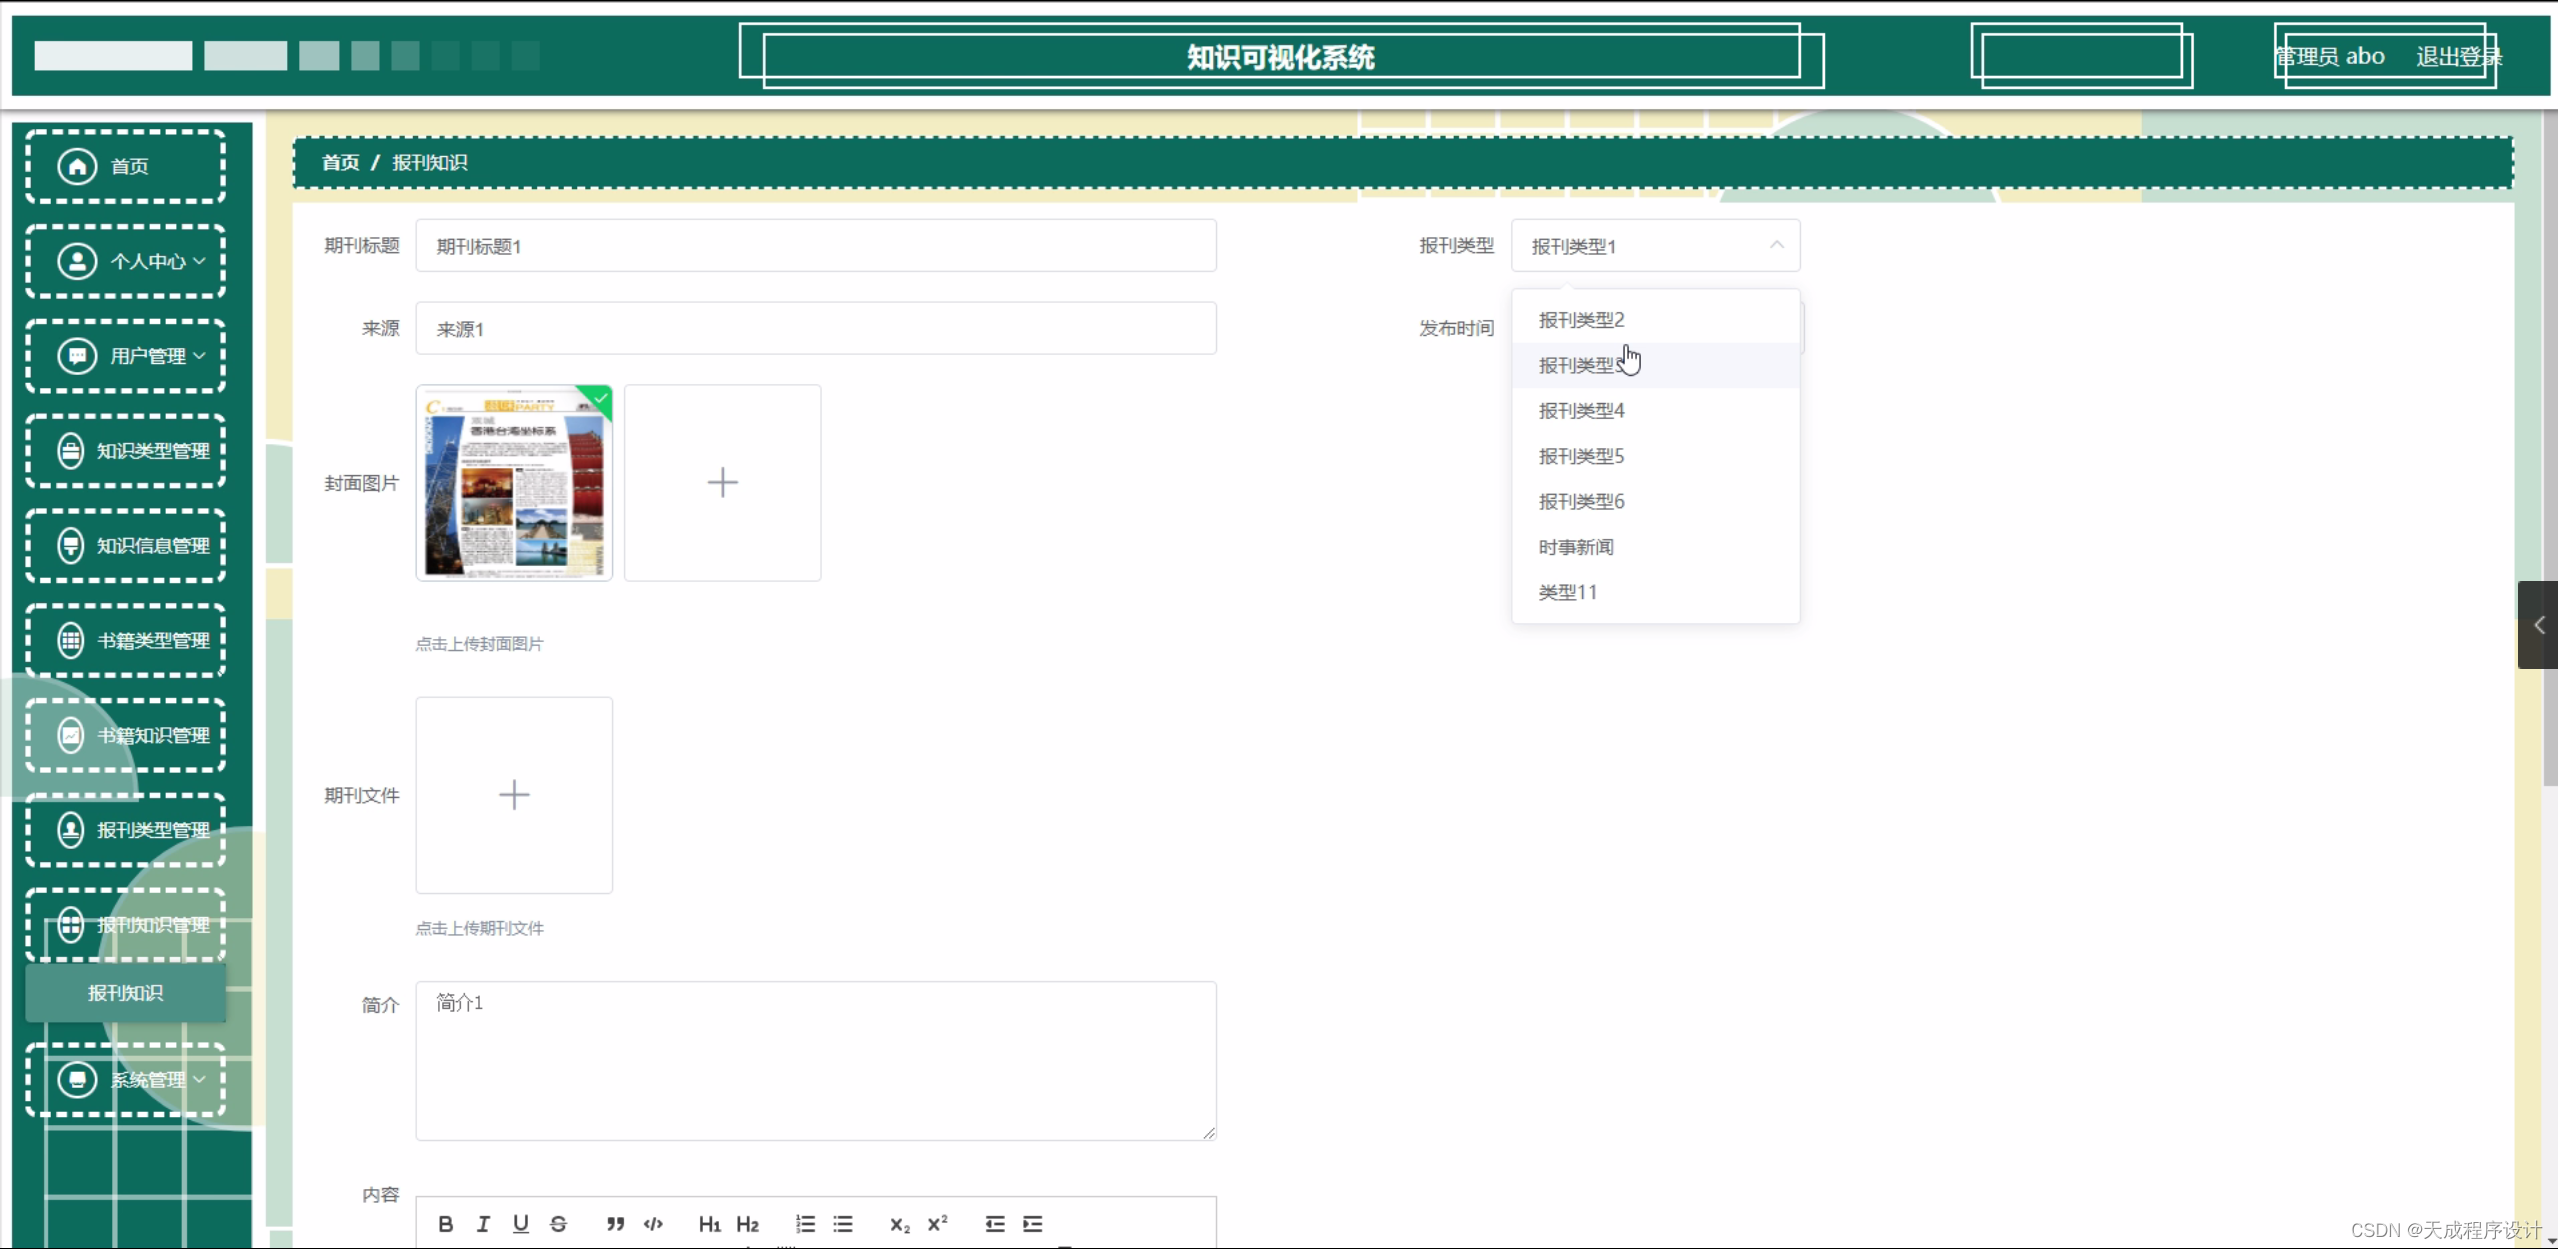Apply superscript formatting

click(x=937, y=1224)
